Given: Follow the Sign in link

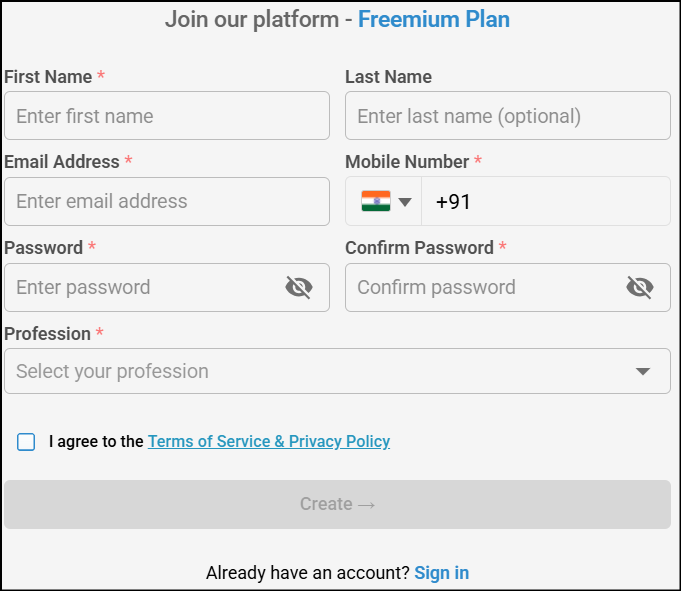Looking at the screenshot, I should [x=441, y=573].
